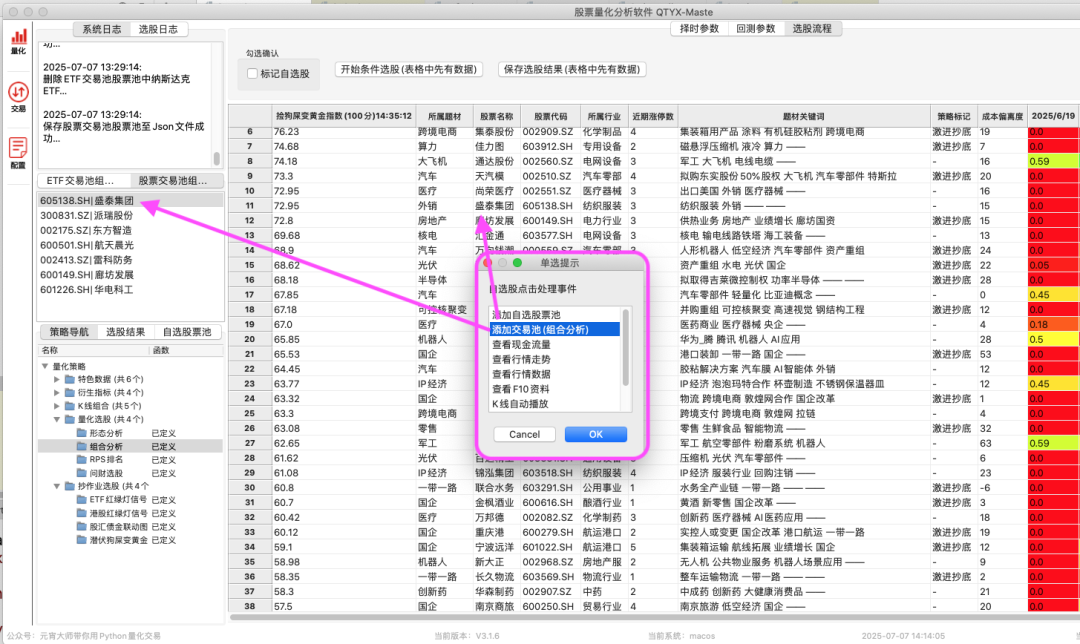Viewport: 1080px width, 644px height.
Task: Expand the 衍生指标 disclosure triangle
Action: click(56, 393)
